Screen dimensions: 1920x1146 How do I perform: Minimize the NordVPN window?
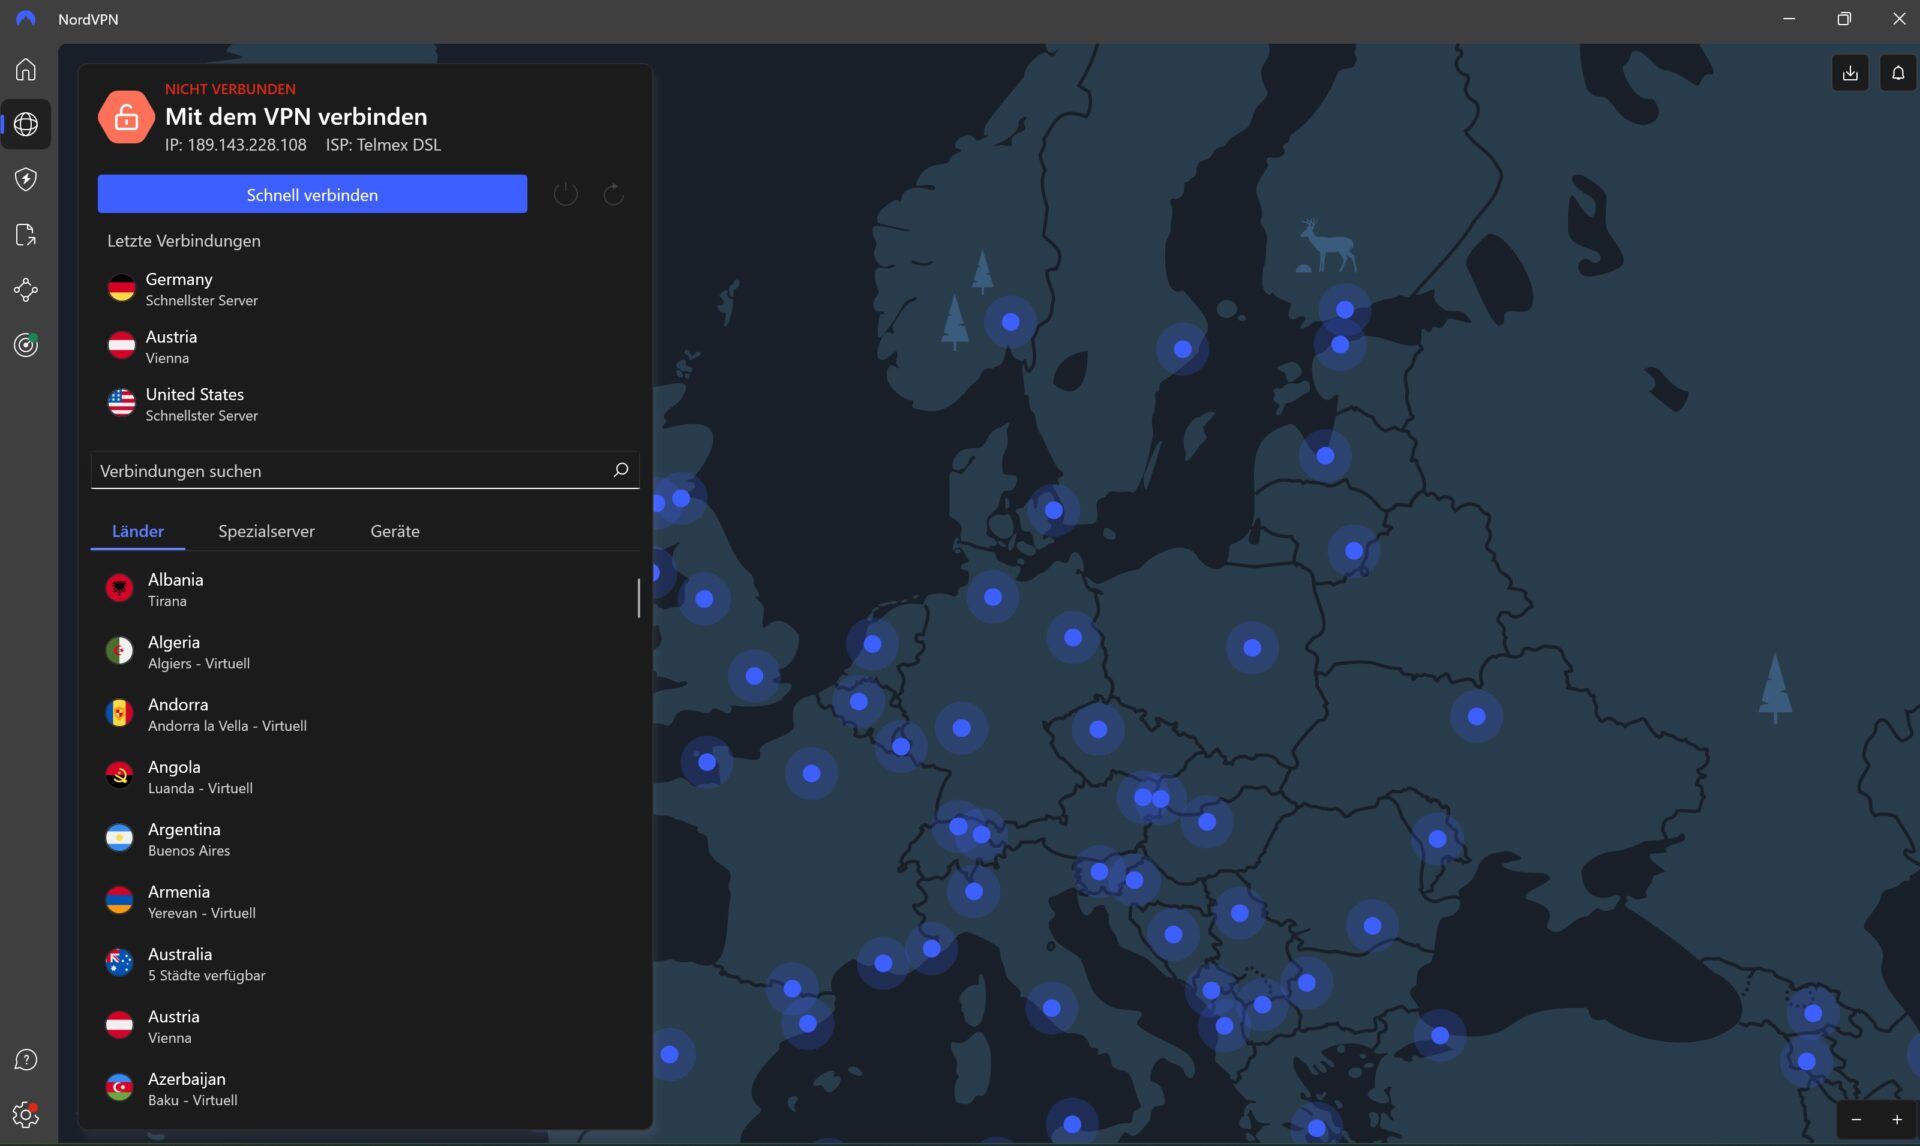tap(1789, 19)
